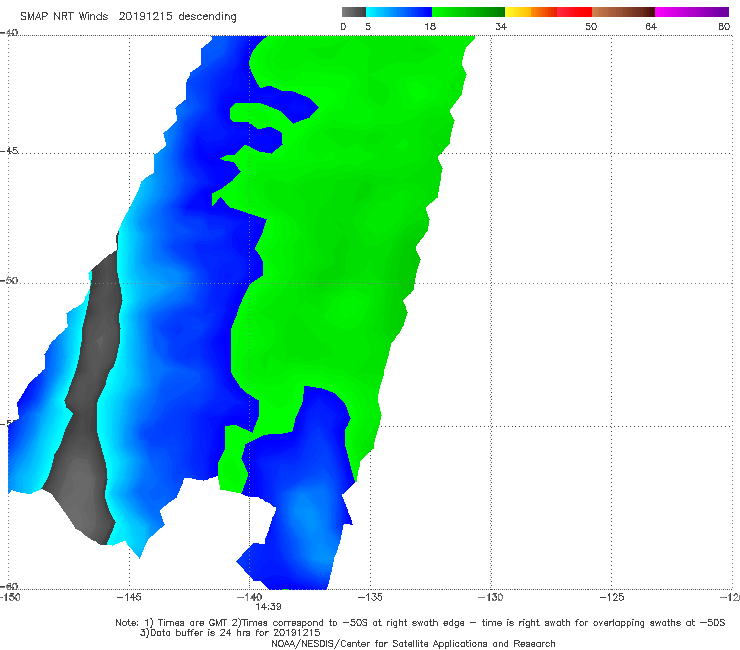Click the red segment of the color bar

click(x=574, y=12)
